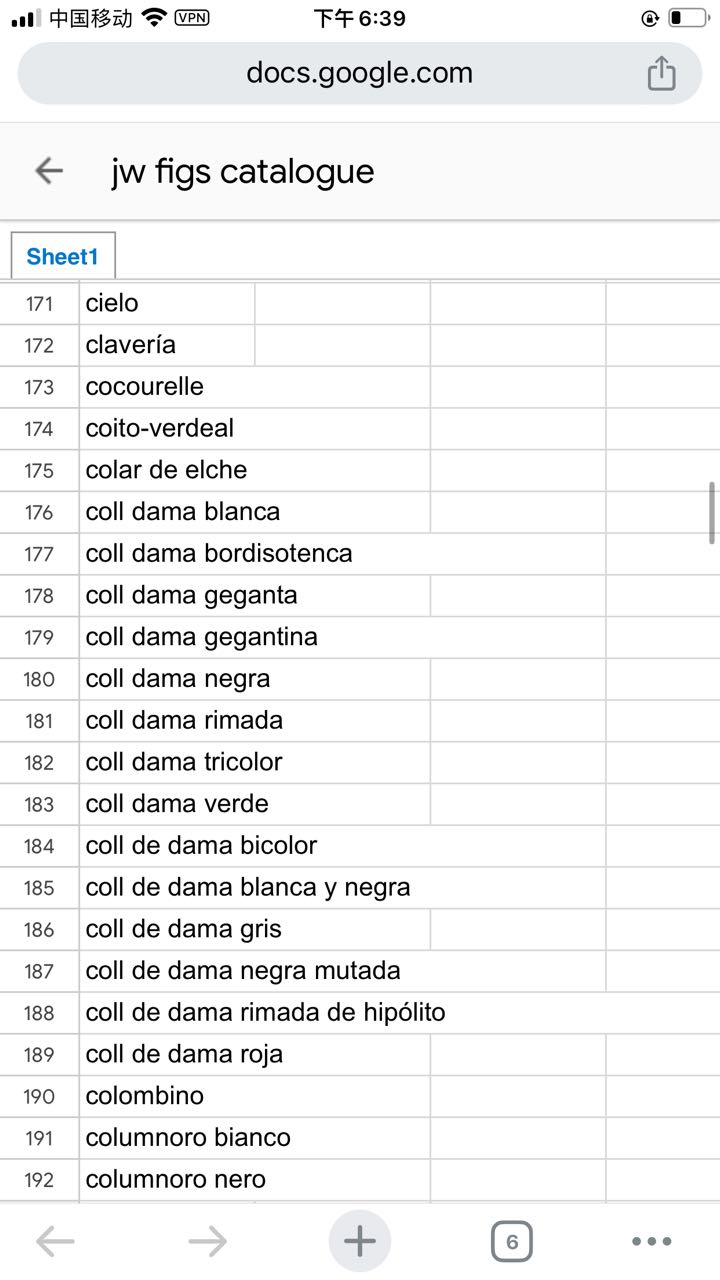Tap the browser back navigation arrow
720x1280 pixels.
(55, 1241)
